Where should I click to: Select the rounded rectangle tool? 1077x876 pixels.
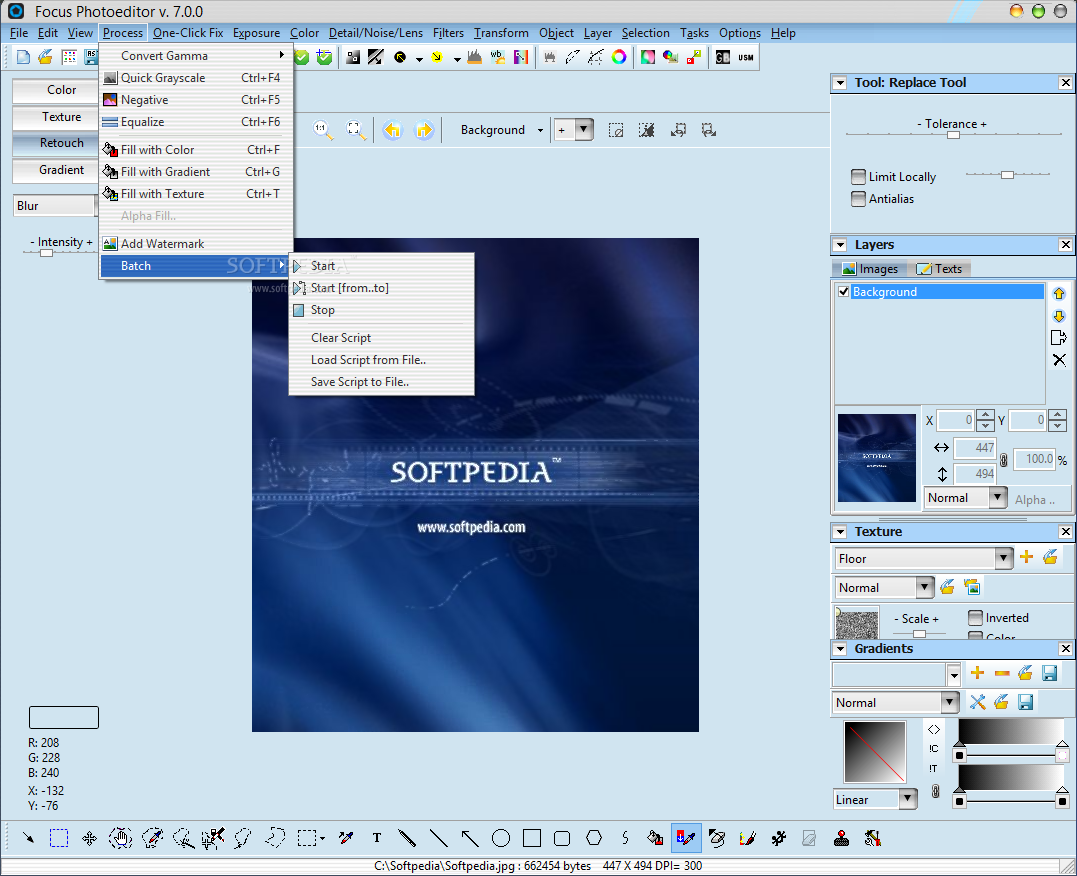click(x=562, y=838)
